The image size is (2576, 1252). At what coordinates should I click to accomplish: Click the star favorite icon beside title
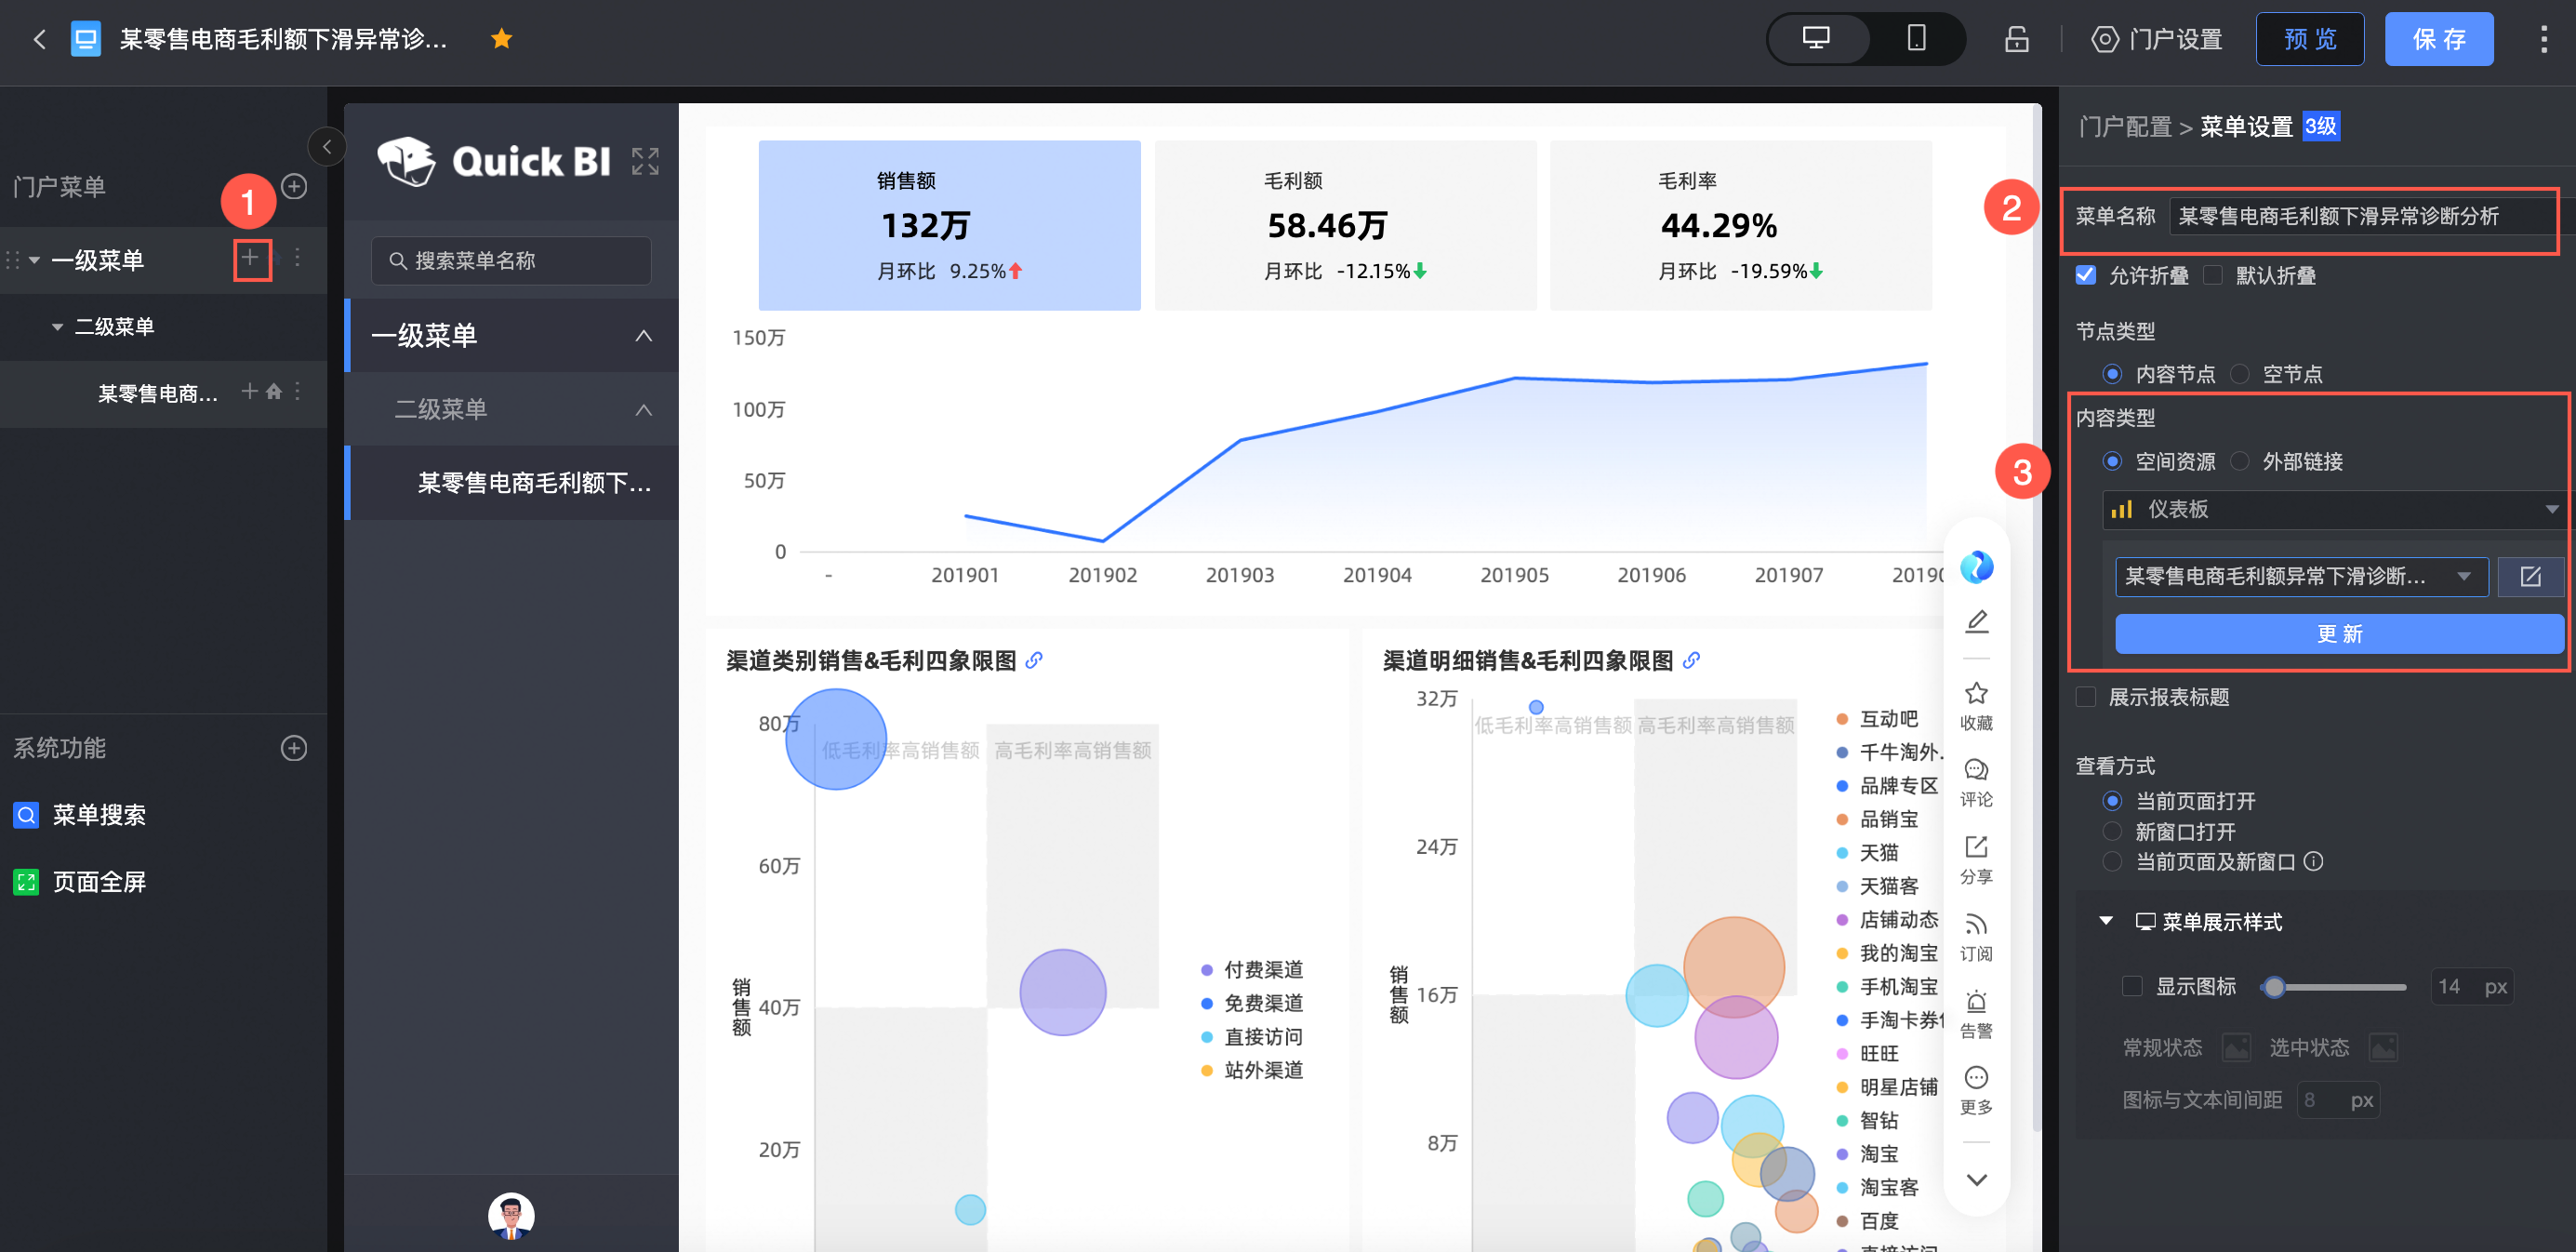[x=501, y=39]
